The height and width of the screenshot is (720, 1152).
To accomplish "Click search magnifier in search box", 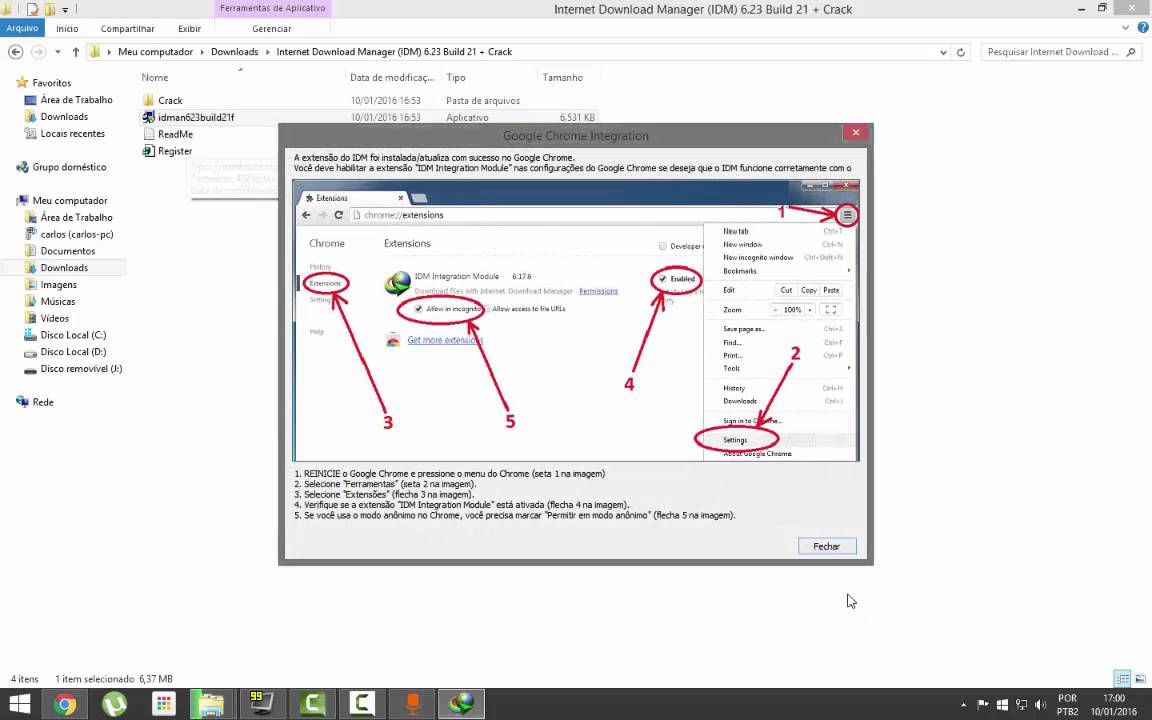I will (1131, 52).
